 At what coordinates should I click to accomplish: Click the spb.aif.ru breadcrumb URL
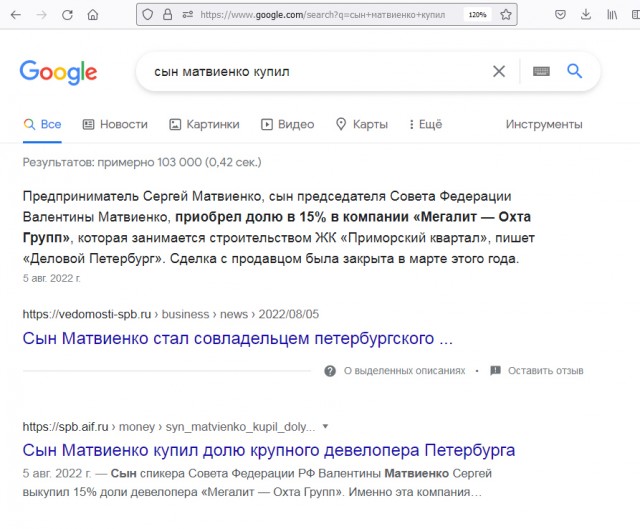[169, 427]
